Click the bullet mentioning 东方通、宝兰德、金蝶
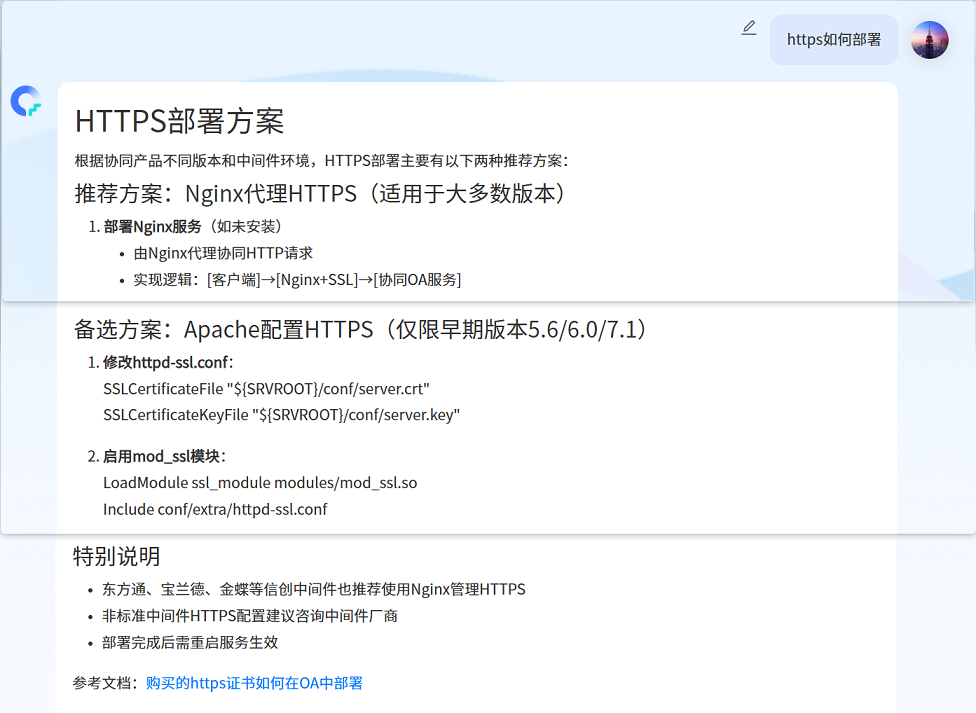Screen dimensions: 976x713 (x=313, y=589)
